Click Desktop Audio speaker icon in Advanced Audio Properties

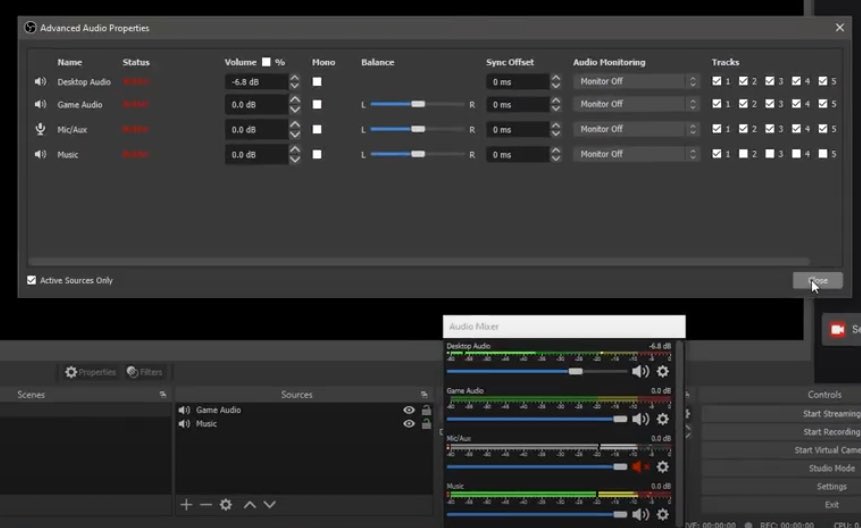click(40, 82)
